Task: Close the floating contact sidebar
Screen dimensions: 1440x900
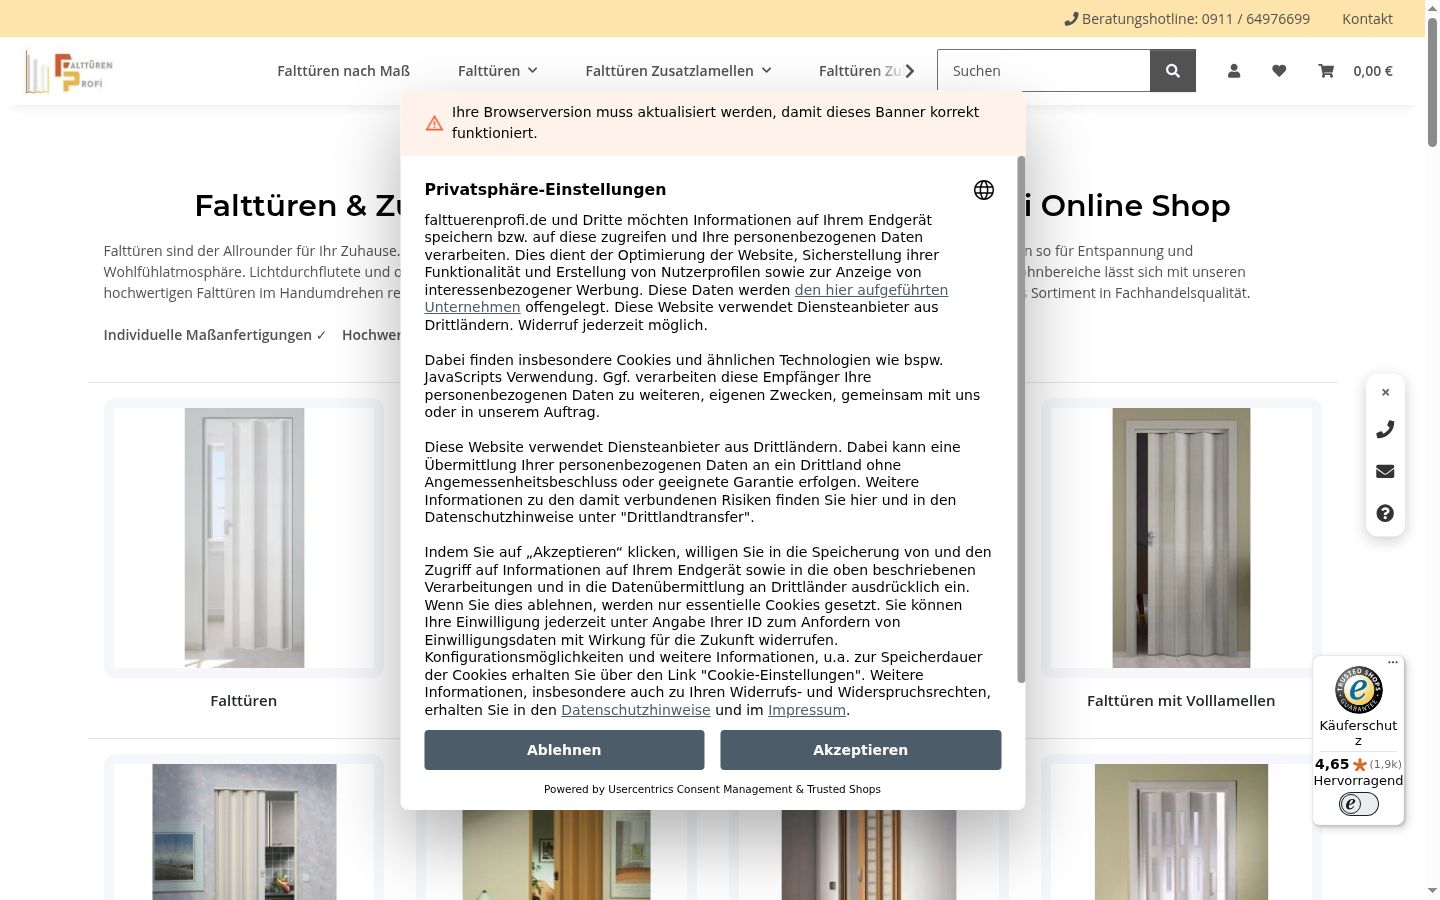Action: pyautogui.click(x=1385, y=392)
